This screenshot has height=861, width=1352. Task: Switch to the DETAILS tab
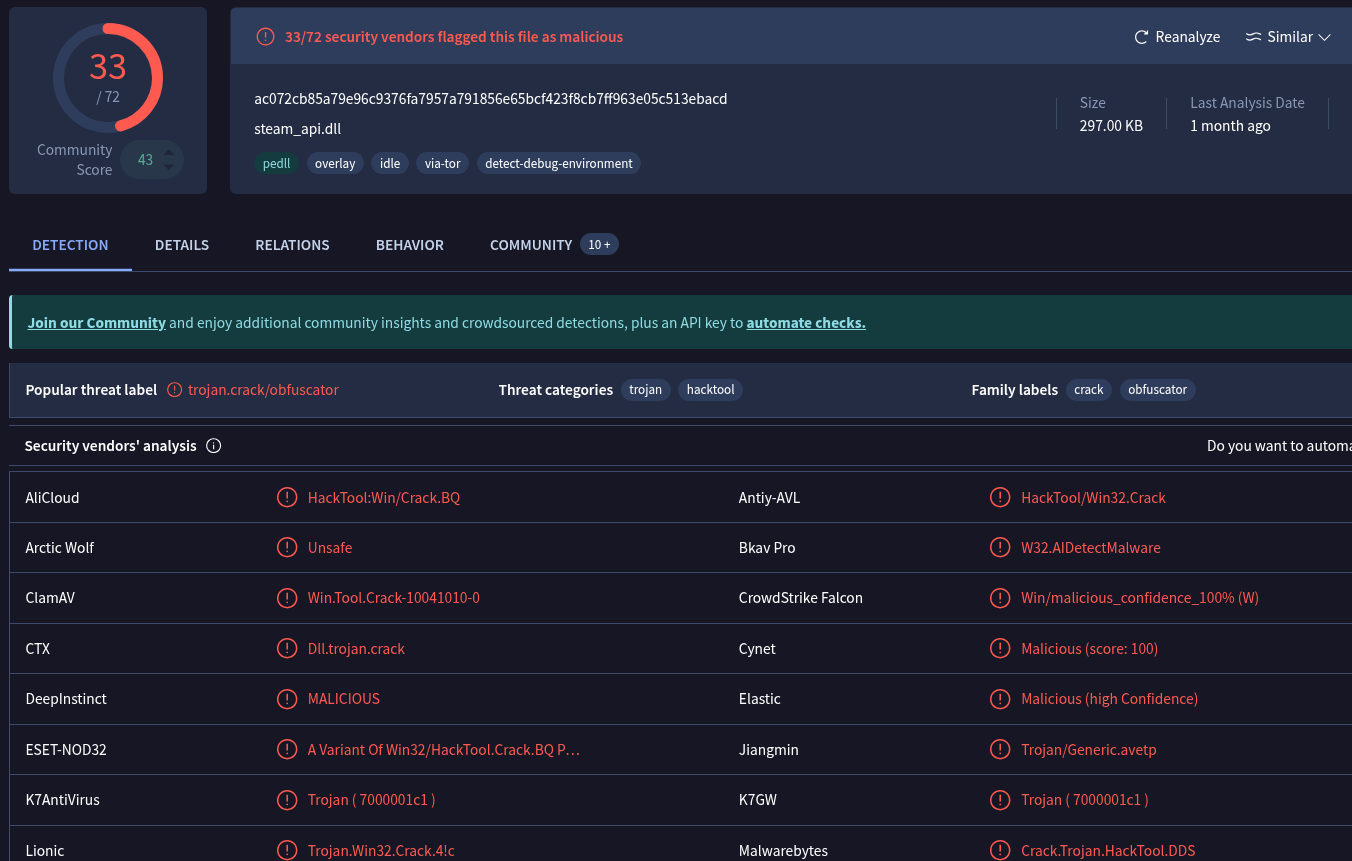(x=182, y=245)
